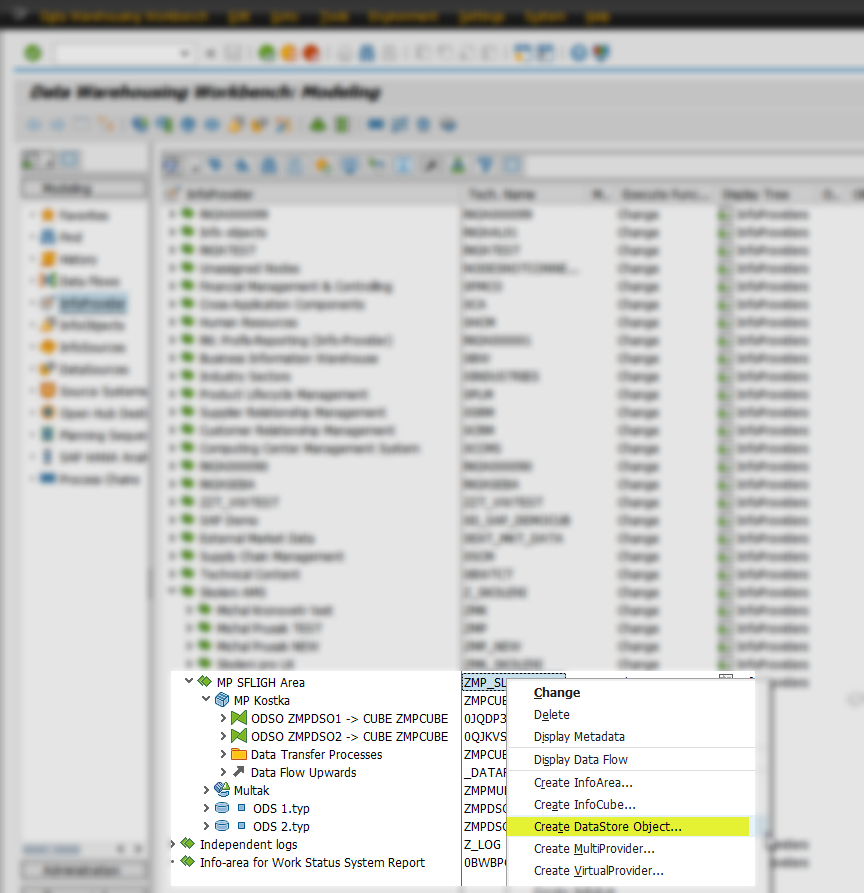Click the Independent logs InfoArea icon
864x893 pixels.
[187, 845]
